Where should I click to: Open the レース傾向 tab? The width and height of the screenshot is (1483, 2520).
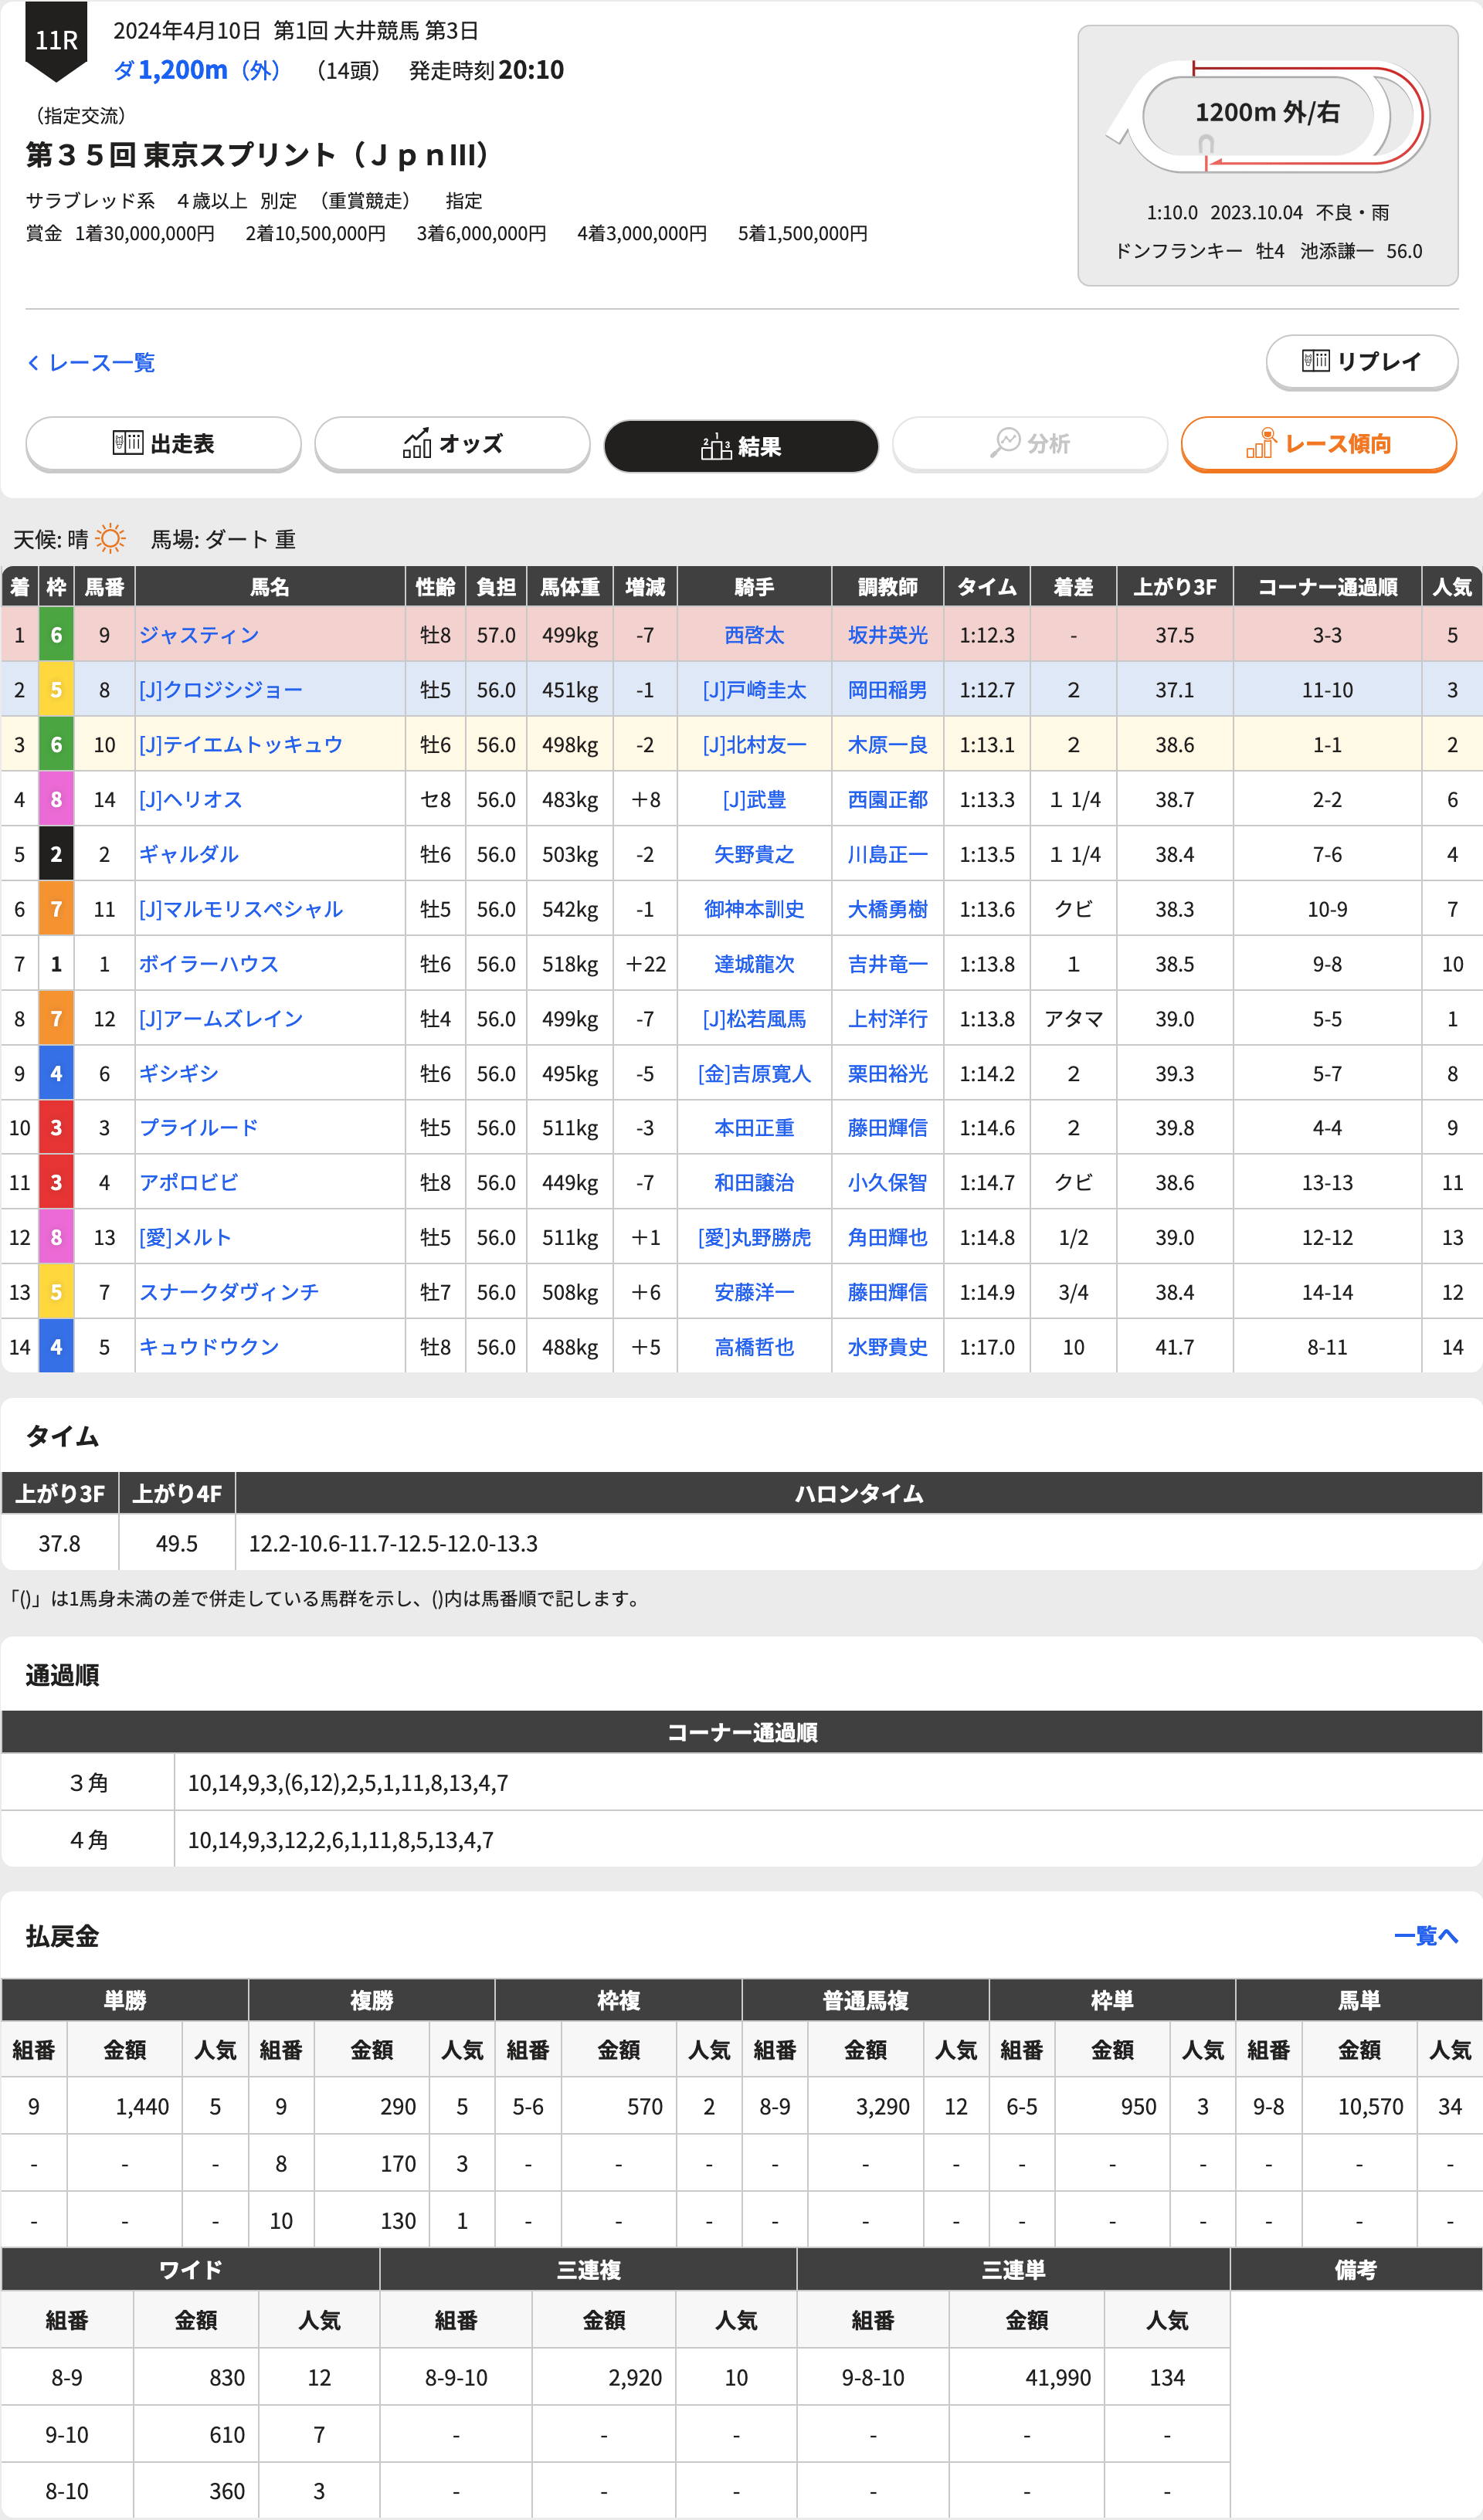[x=1319, y=443]
